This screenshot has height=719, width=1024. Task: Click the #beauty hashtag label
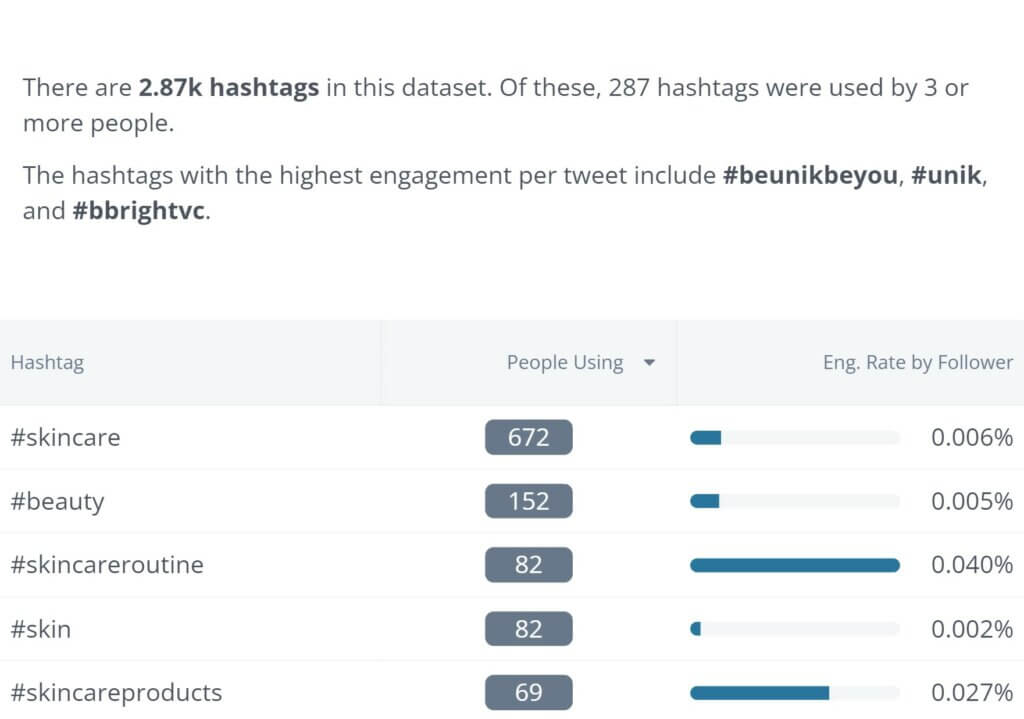57,501
